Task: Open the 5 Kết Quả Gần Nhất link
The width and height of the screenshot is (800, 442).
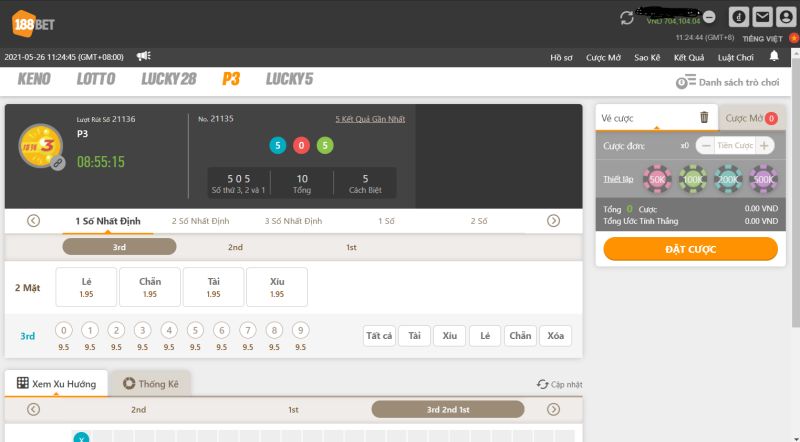Action: (370, 119)
